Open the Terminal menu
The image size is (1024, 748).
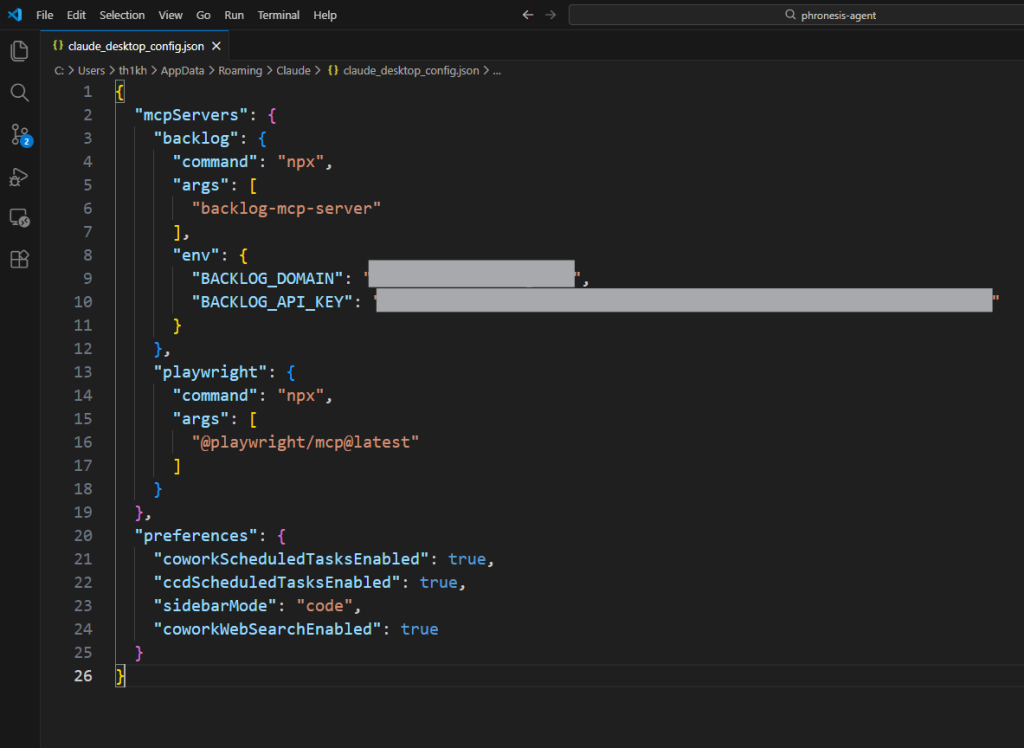pyautogui.click(x=278, y=14)
